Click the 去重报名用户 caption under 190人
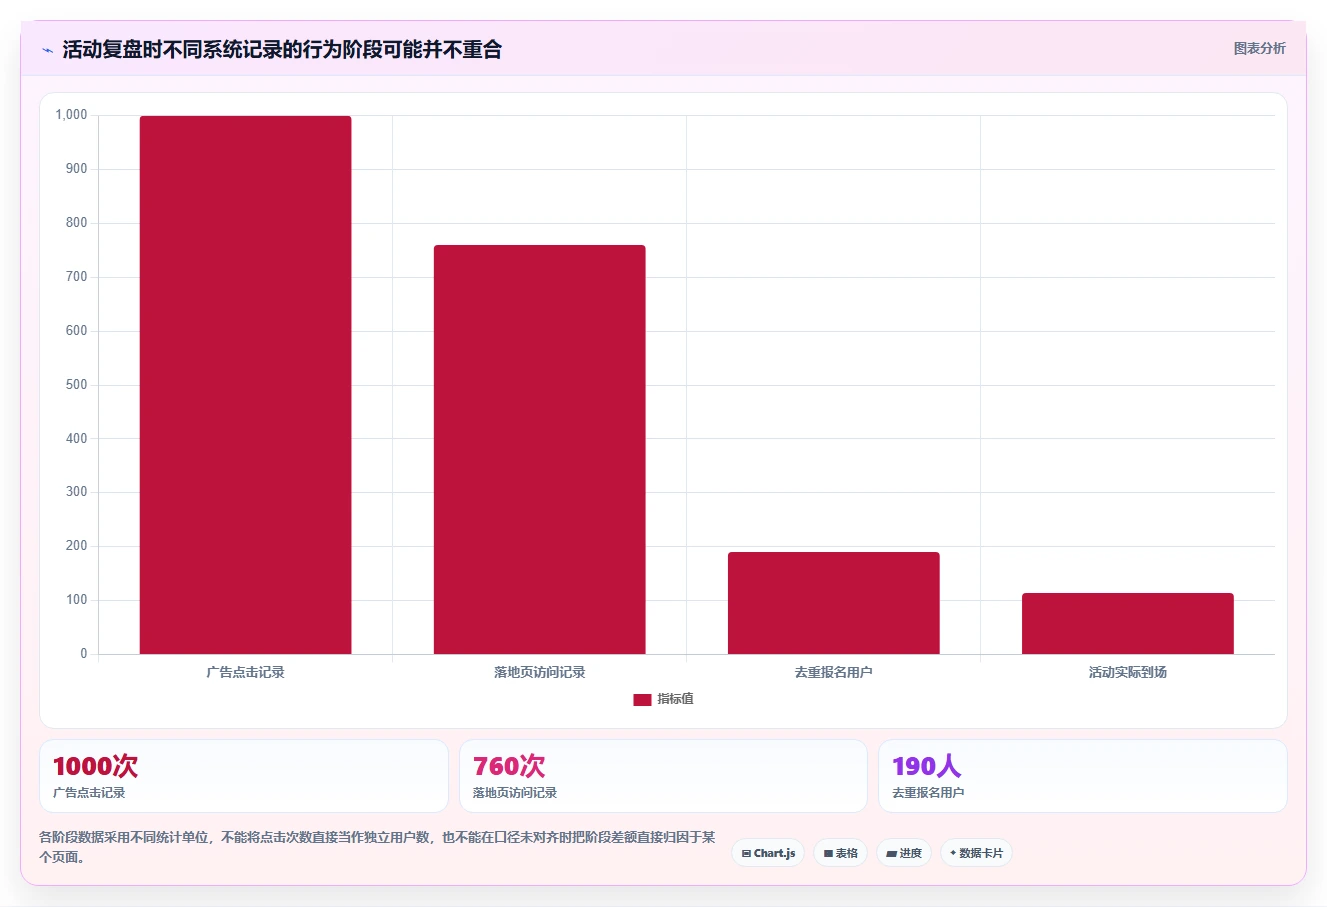This screenshot has width=1327, height=907. [x=928, y=792]
